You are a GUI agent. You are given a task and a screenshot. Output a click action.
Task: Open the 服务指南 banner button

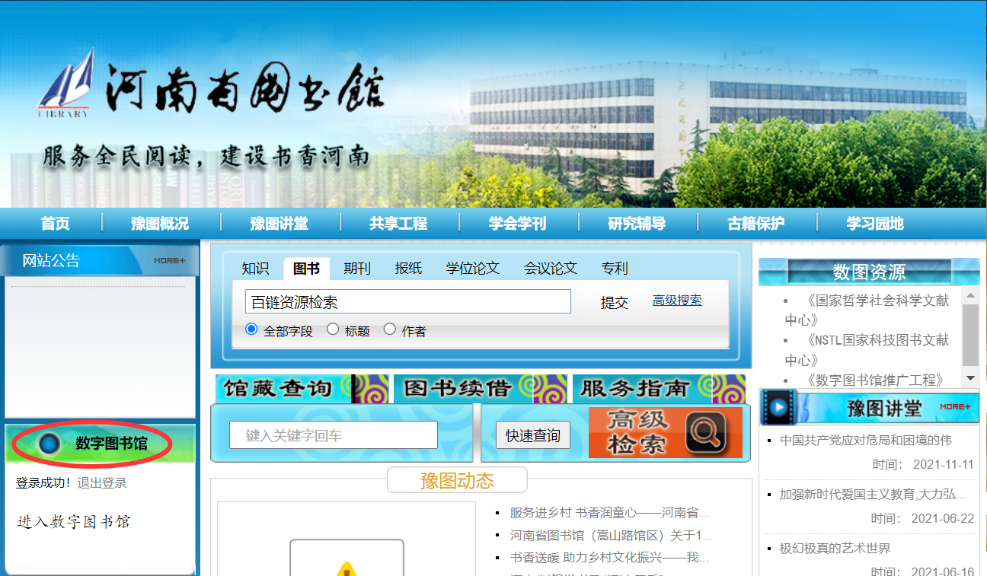658,389
